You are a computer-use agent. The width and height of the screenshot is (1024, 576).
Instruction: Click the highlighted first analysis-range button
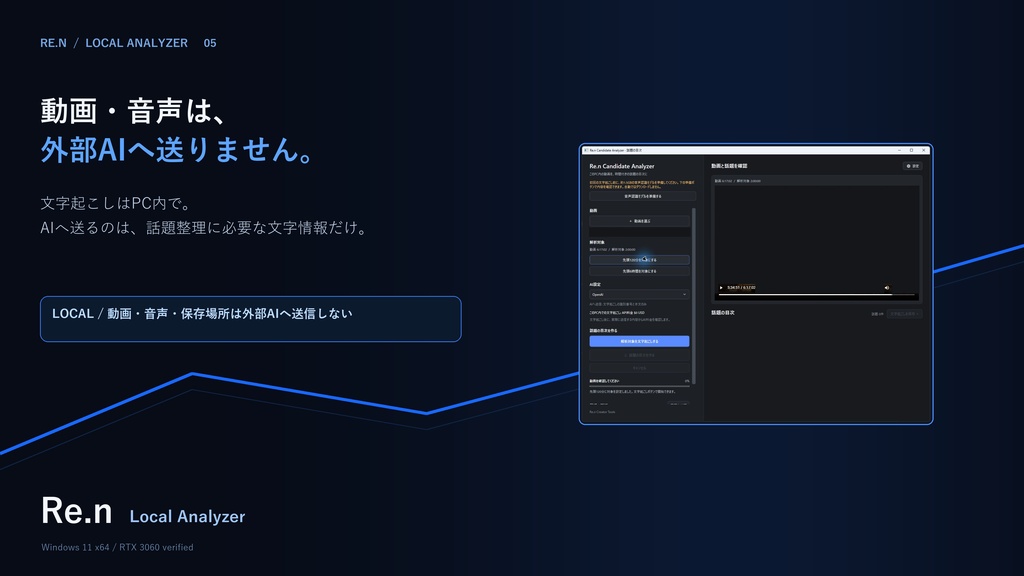point(639,260)
